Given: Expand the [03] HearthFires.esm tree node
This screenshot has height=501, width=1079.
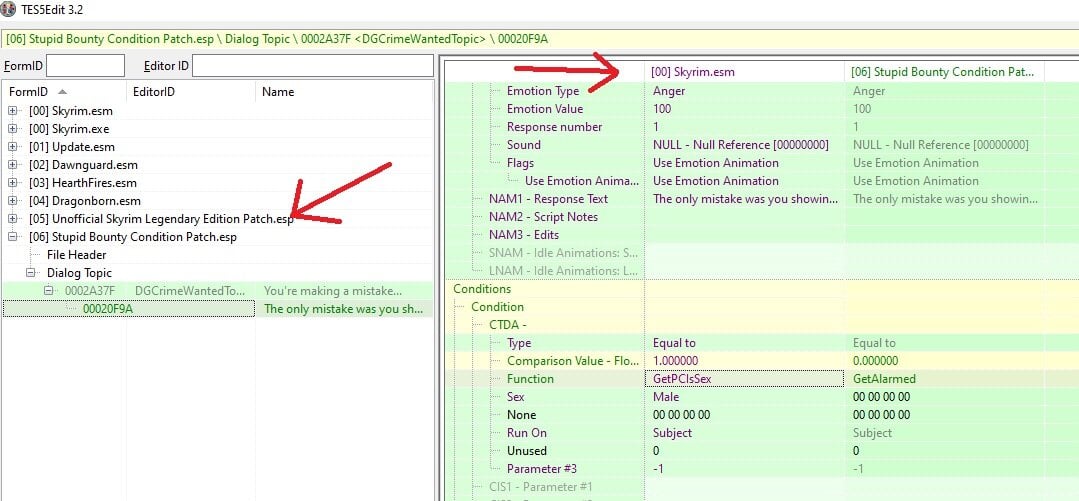Looking at the screenshot, I should click(x=12, y=182).
